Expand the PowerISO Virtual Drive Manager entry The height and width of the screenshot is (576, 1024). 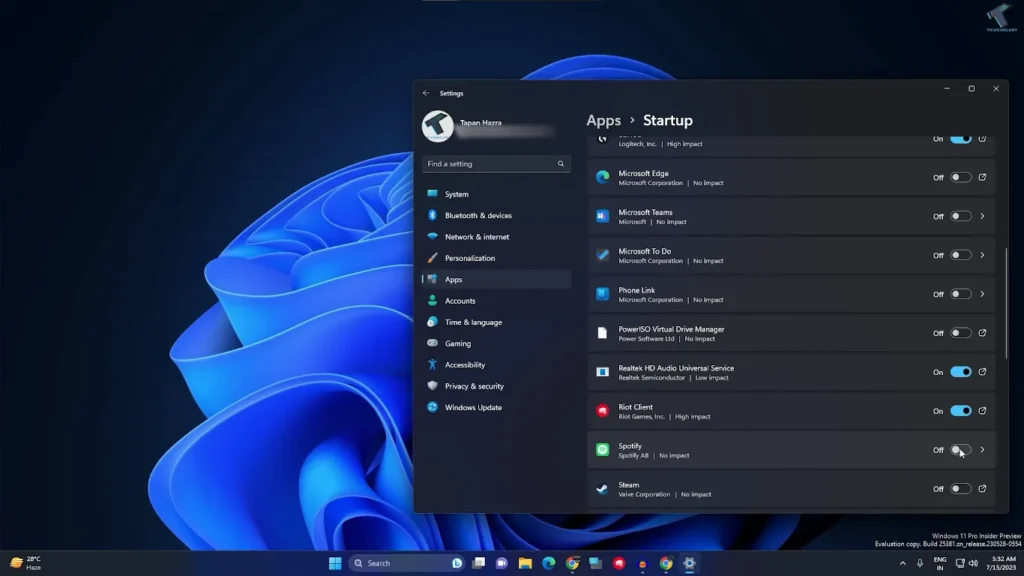pos(981,332)
